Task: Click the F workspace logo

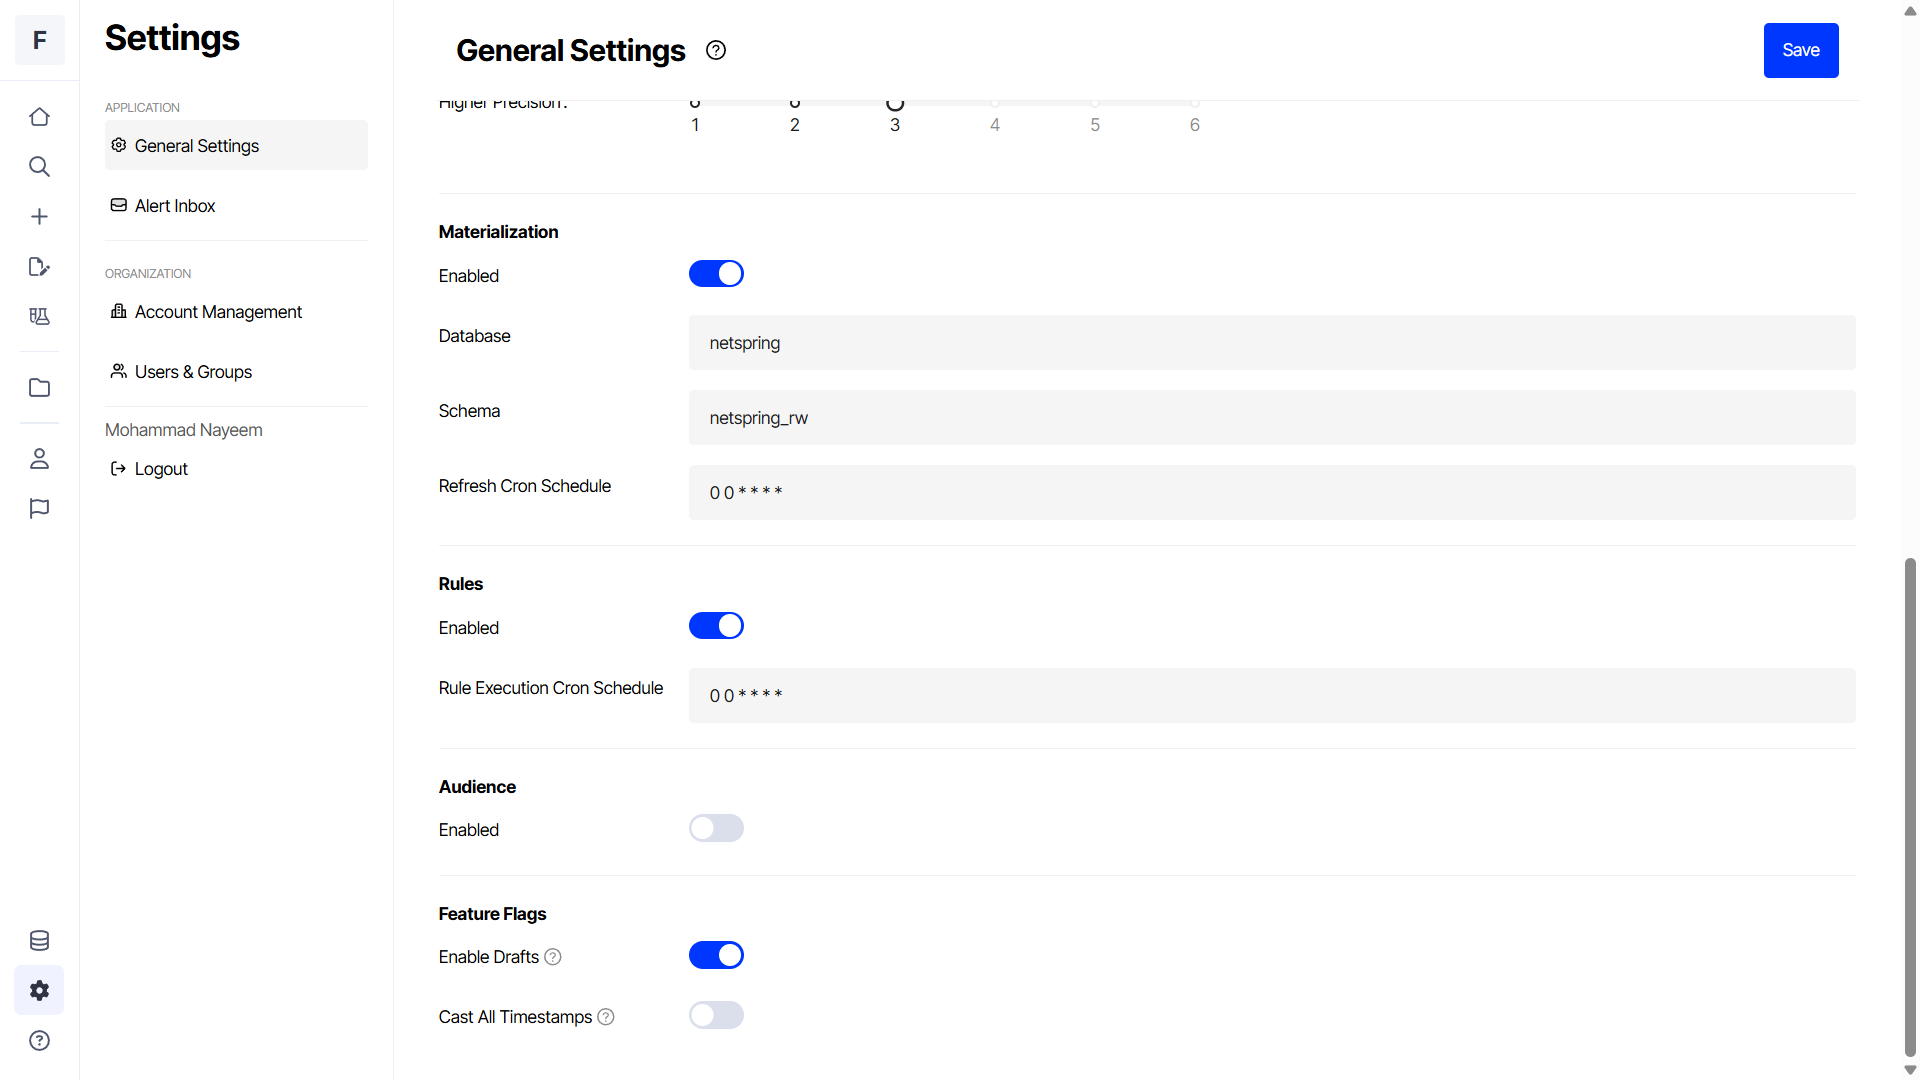Action: click(39, 40)
